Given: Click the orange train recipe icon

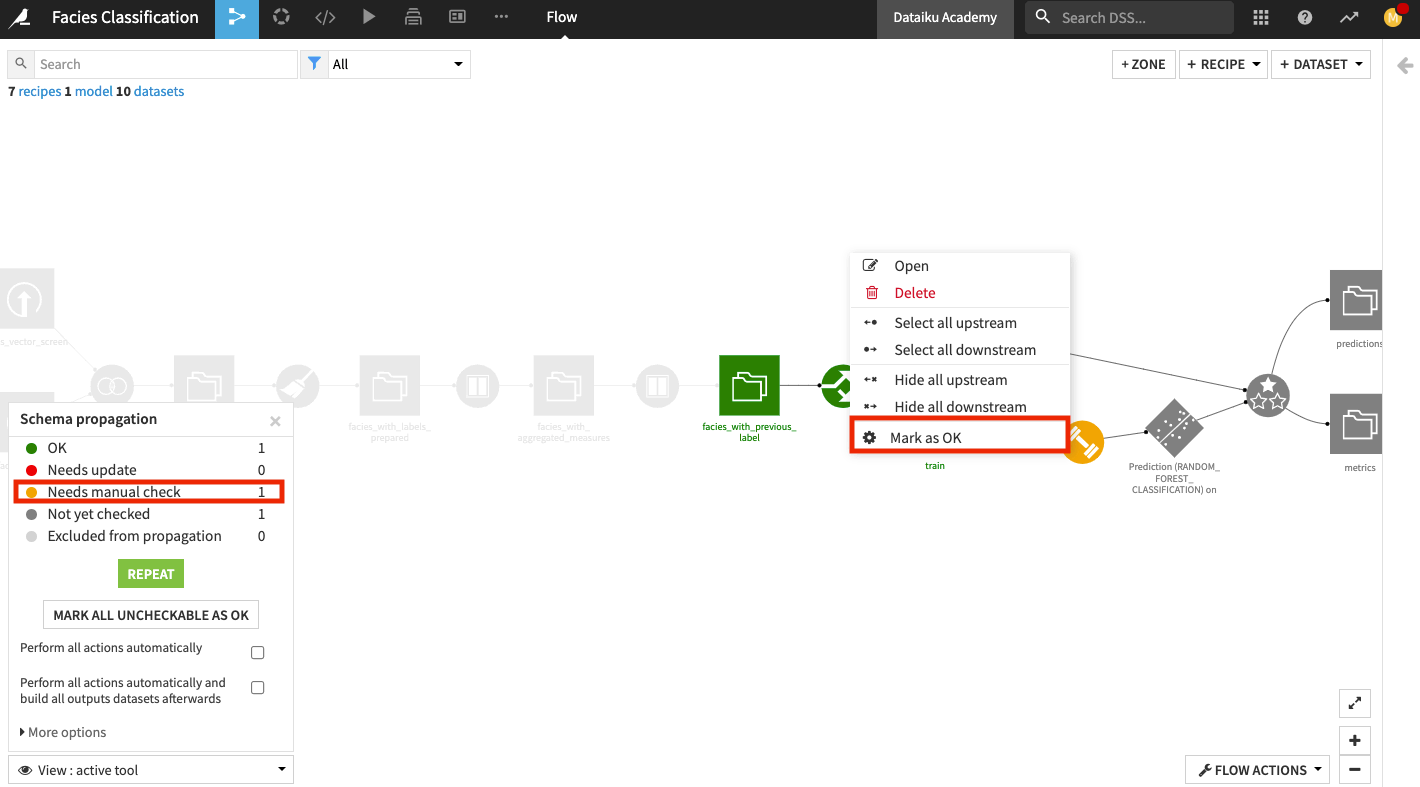Looking at the screenshot, I should [x=1084, y=442].
